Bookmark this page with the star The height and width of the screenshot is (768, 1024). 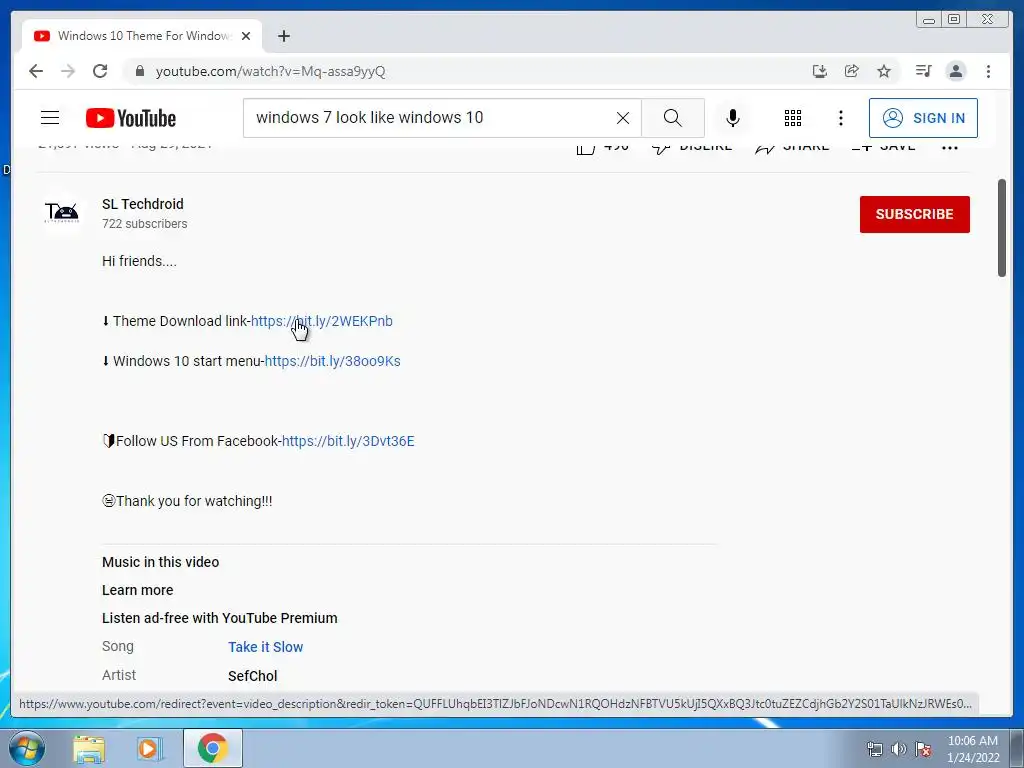[884, 71]
